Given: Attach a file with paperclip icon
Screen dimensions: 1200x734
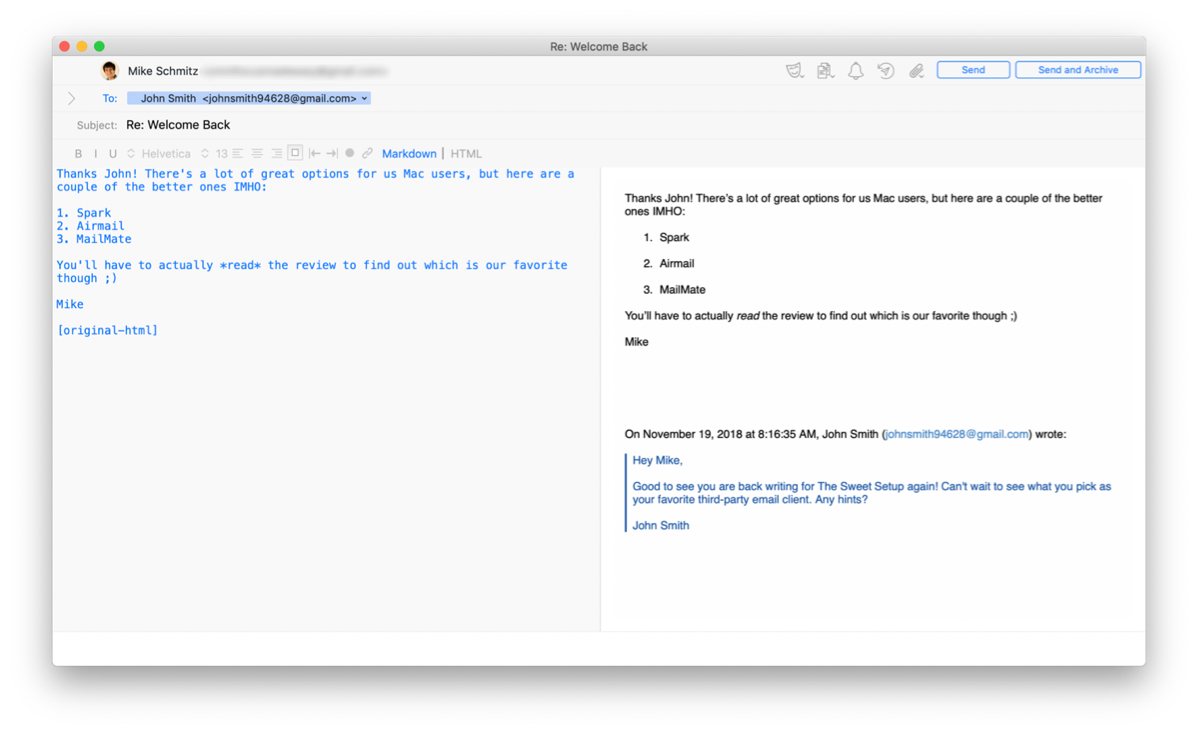Looking at the screenshot, I should pyautogui.click(x=916, y=71).
